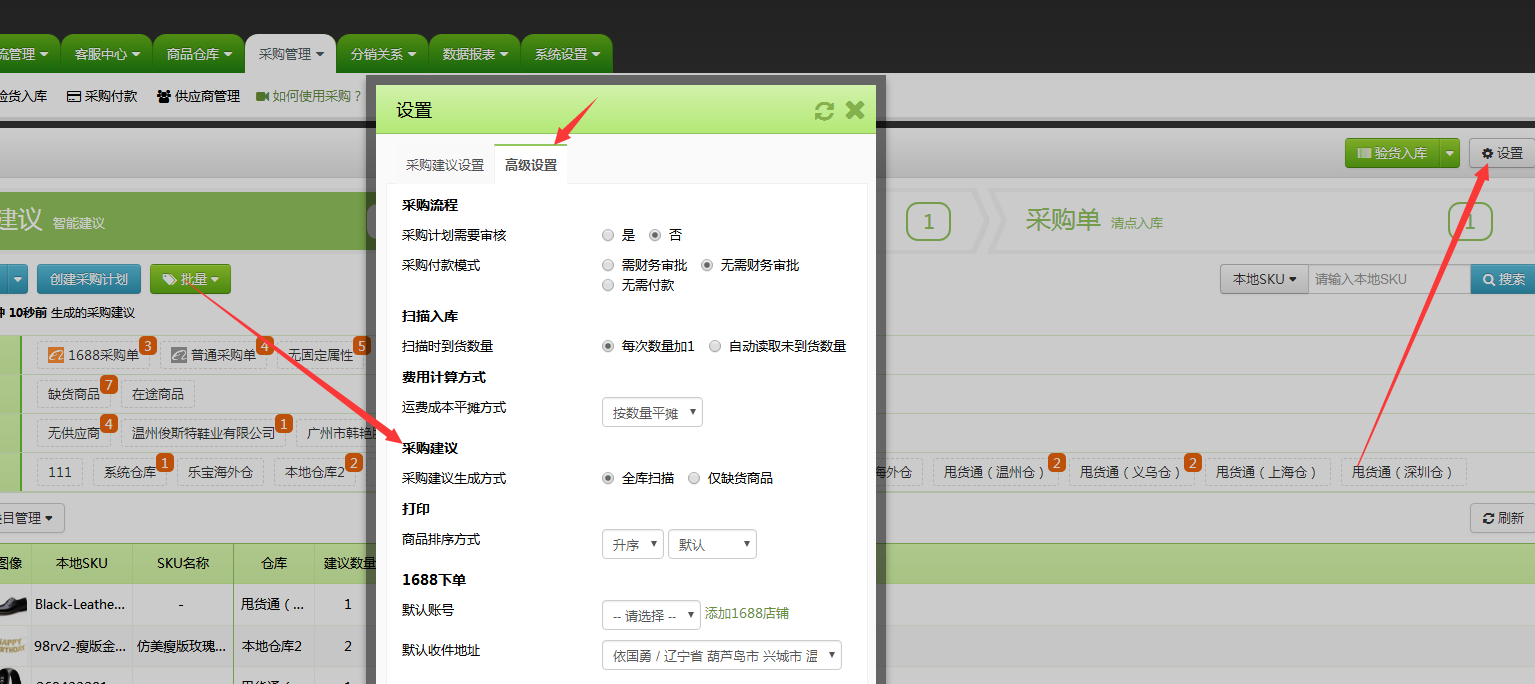
Task: Select 否 for 采购计划需要审核
Action: (655, 235)
